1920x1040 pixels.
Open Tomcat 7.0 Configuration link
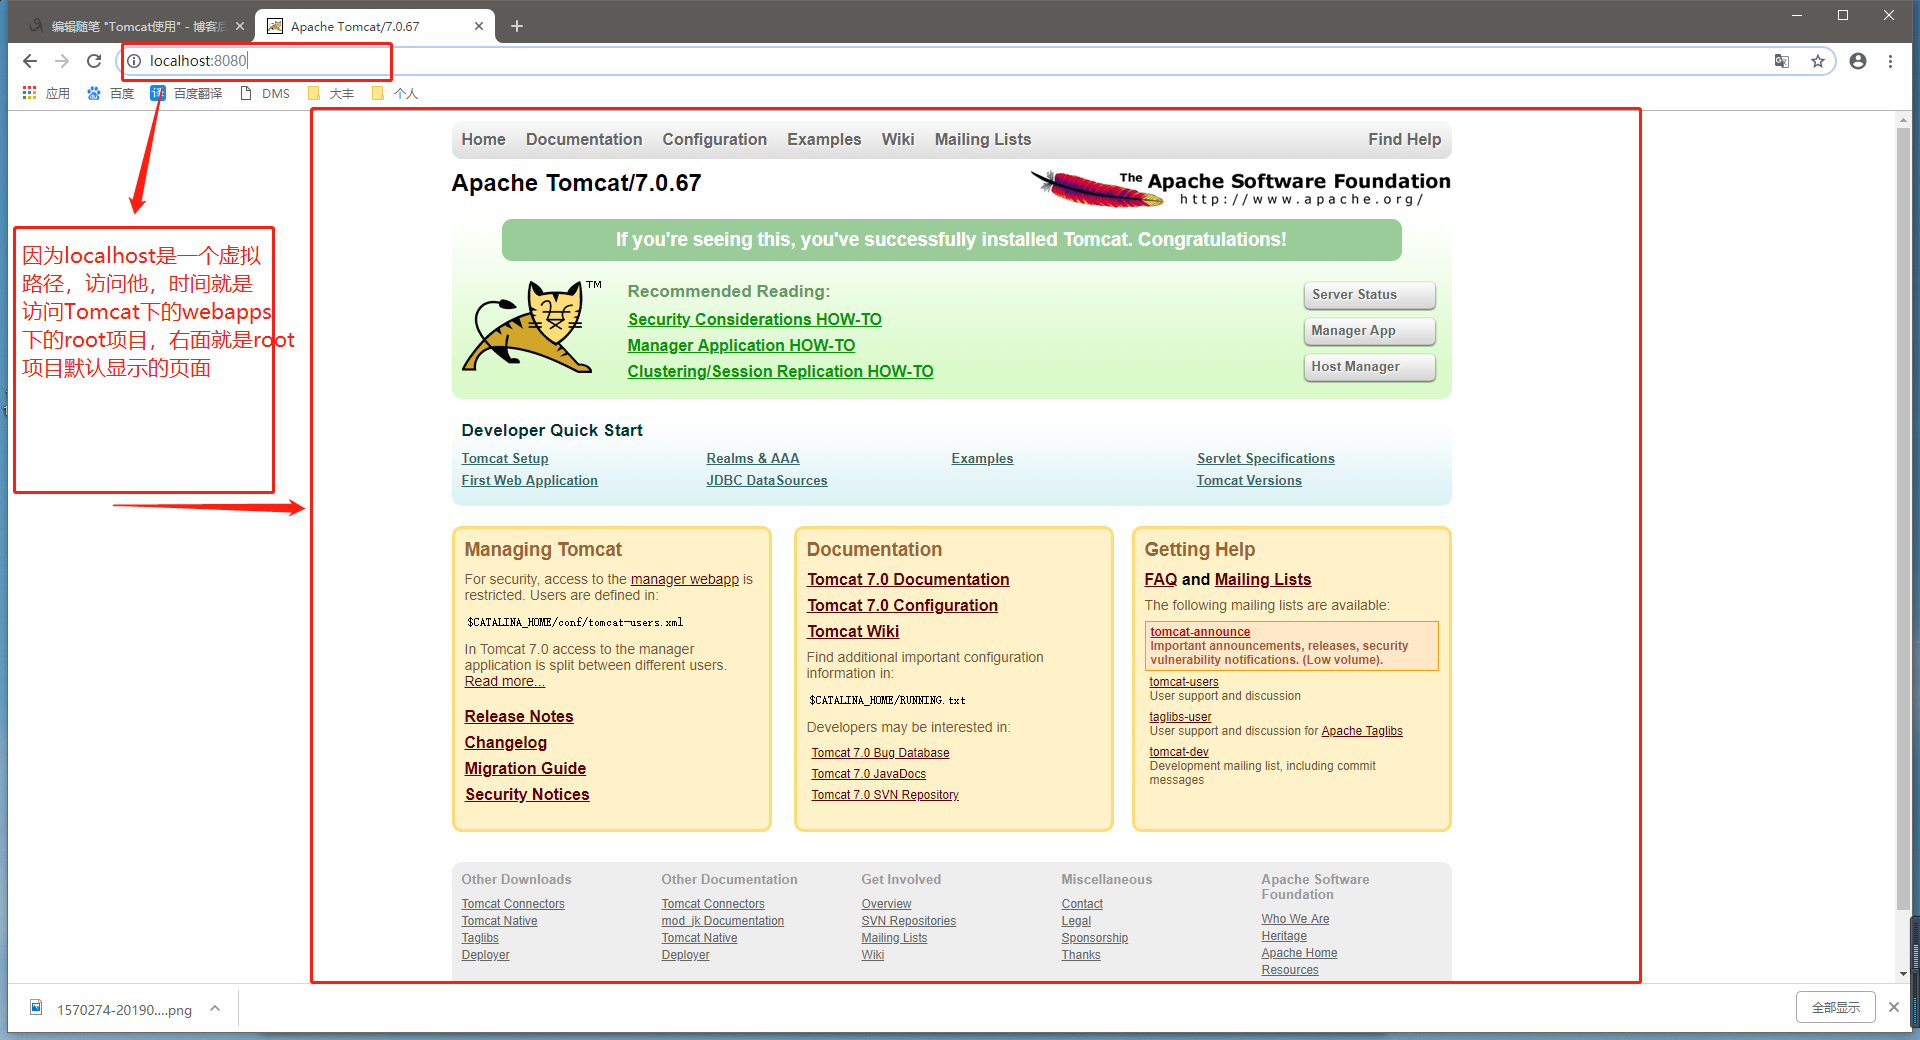tap(903, 606)
